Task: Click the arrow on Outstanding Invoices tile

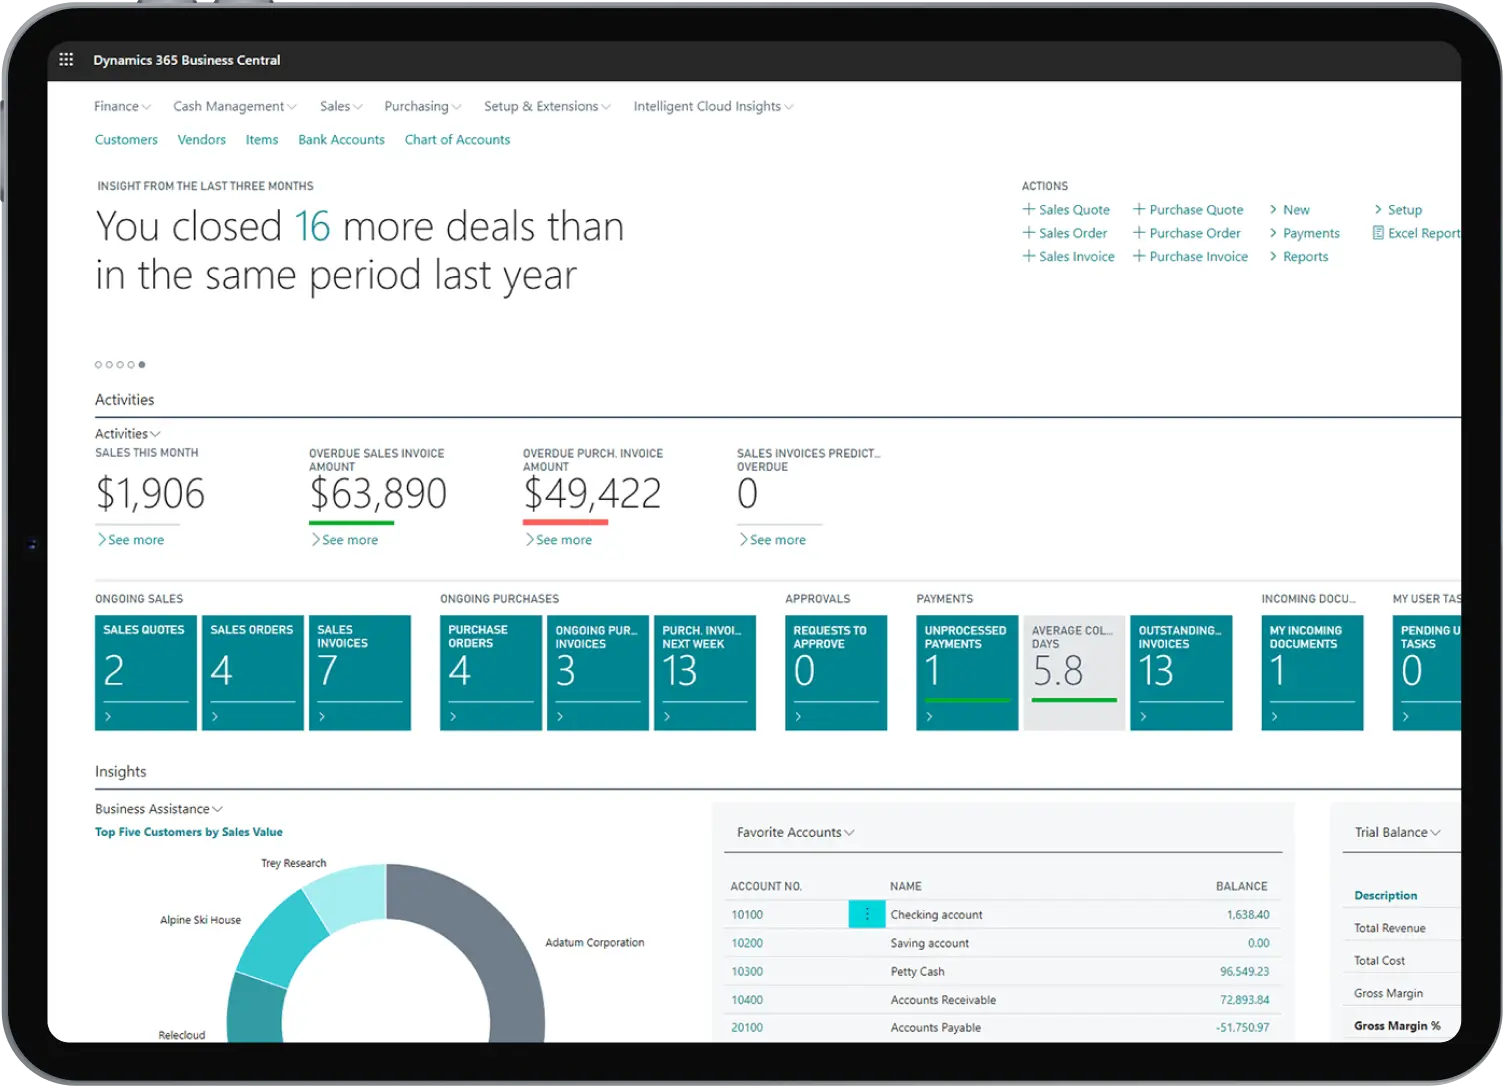Action: [1143, 717]
